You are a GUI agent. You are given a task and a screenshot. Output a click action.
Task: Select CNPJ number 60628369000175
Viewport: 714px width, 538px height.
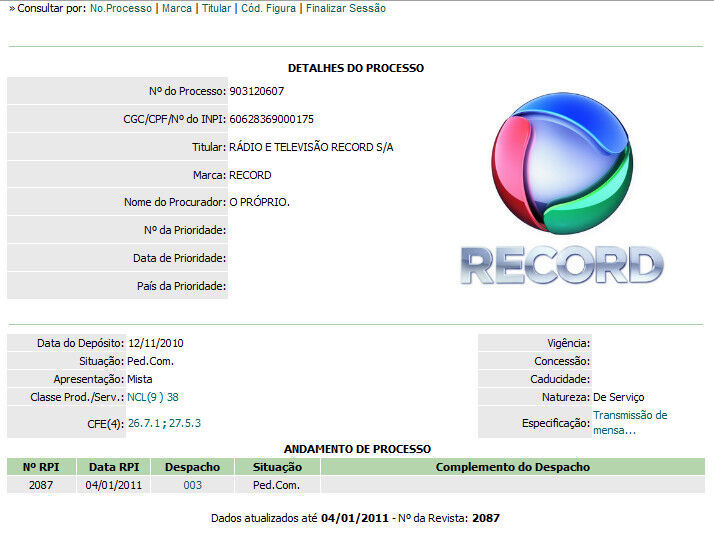(x=271, y=119)
